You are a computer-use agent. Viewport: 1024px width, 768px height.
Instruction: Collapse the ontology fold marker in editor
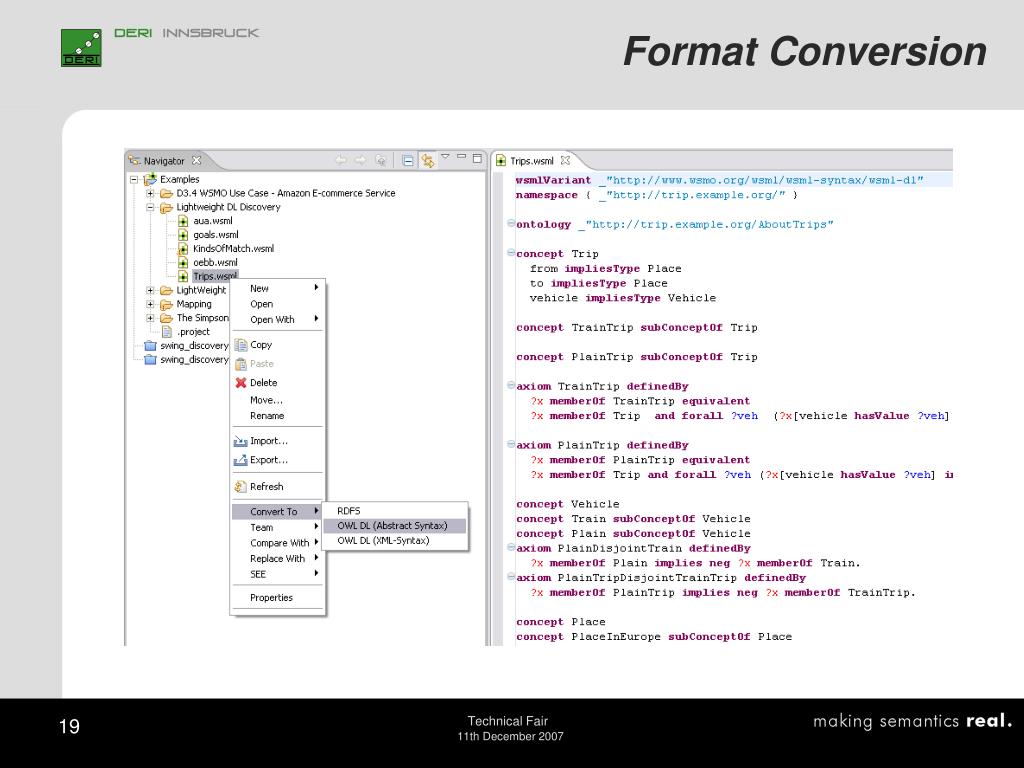(511, 223)
